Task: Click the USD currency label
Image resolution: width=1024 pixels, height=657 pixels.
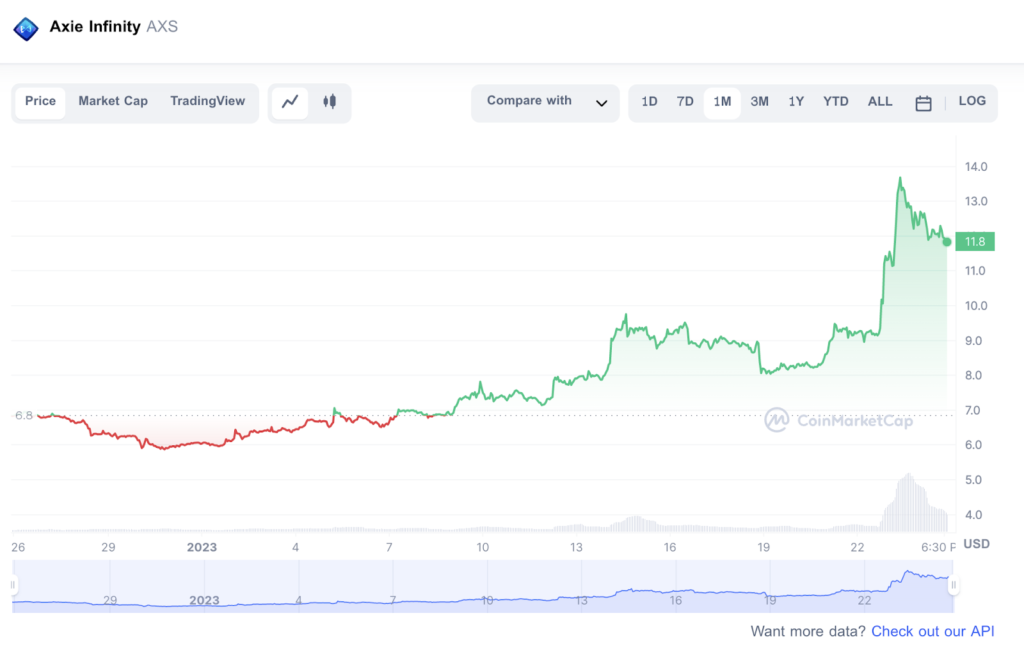Action: [x=977, y=544]
